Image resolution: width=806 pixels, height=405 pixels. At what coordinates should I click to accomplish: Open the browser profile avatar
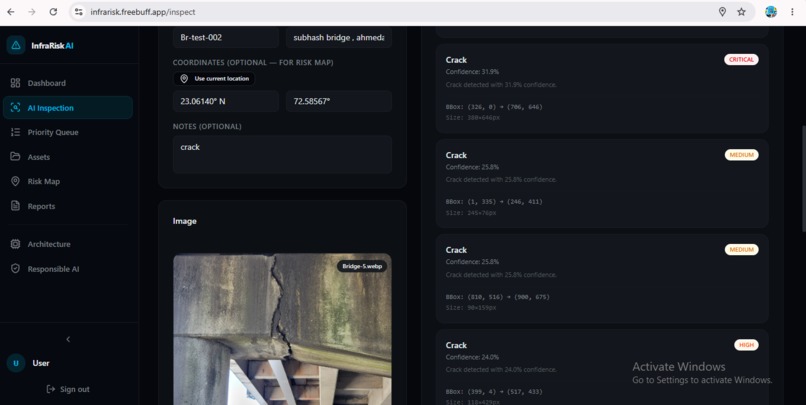coord(771,12)
